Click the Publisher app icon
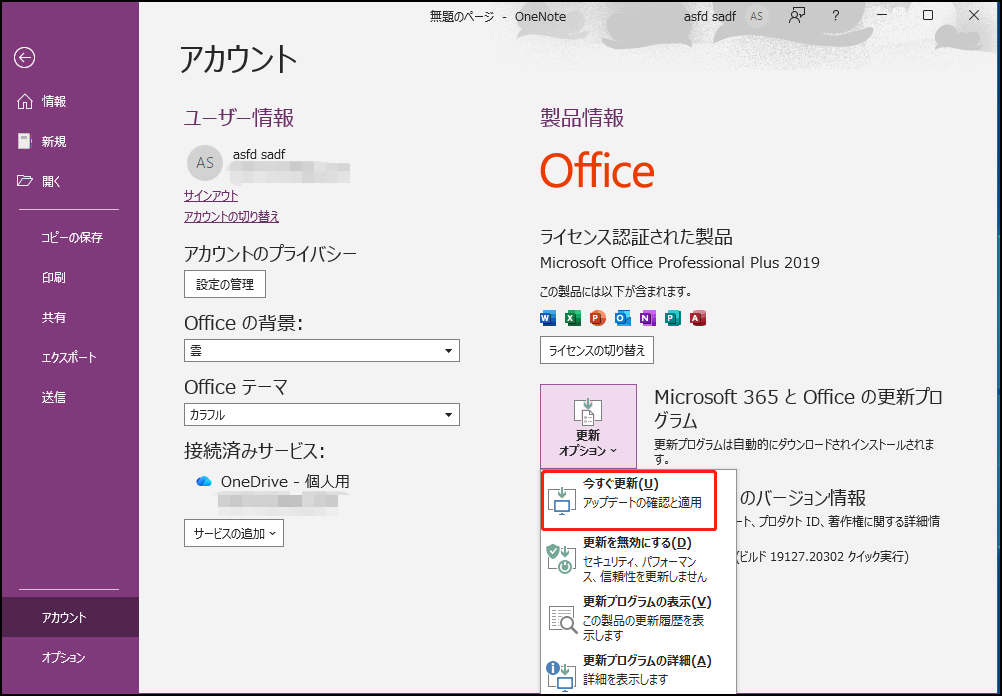The width and height of the screenshot is (1002, 696). pos(672,318)
